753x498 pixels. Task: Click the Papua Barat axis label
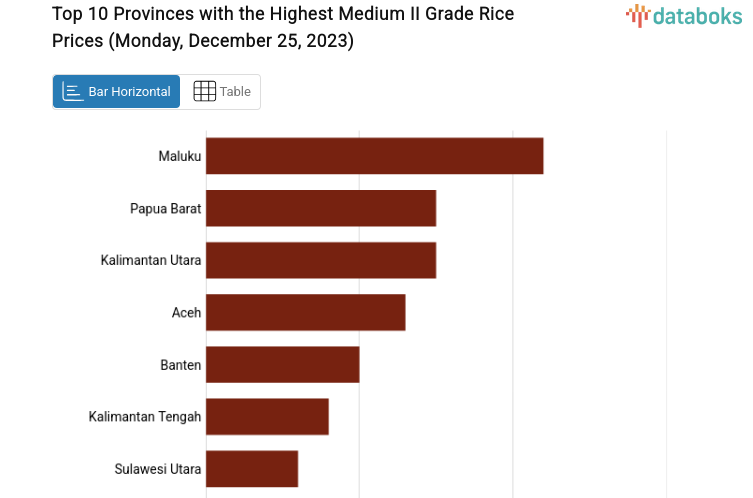click(x=166, y=208)
